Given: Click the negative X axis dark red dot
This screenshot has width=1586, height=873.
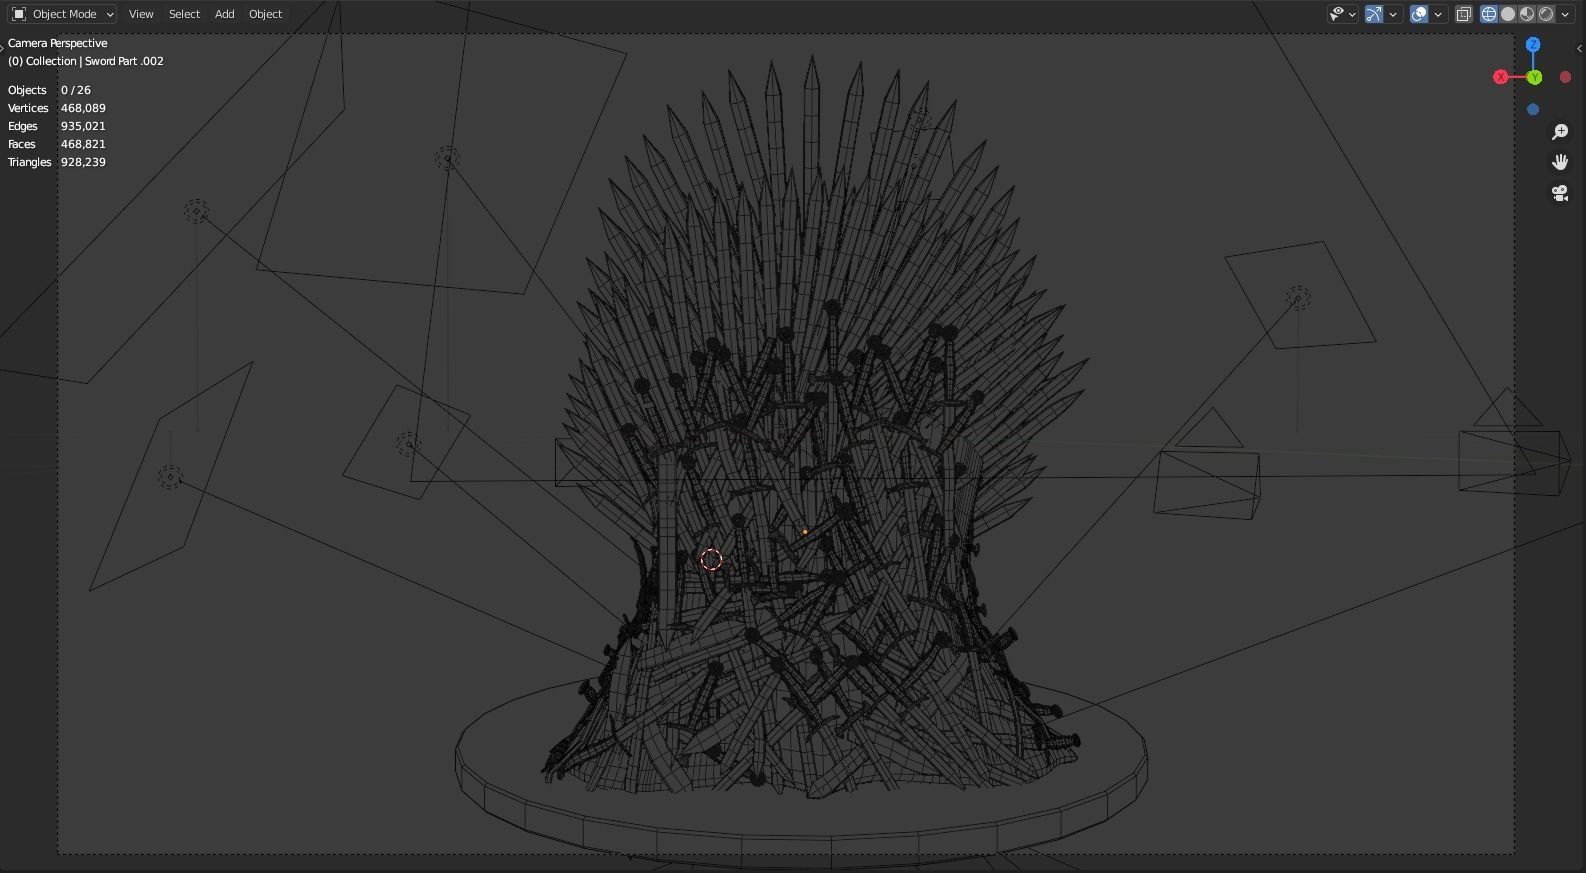Looking at the screenshot, I should click(1566, 77).
